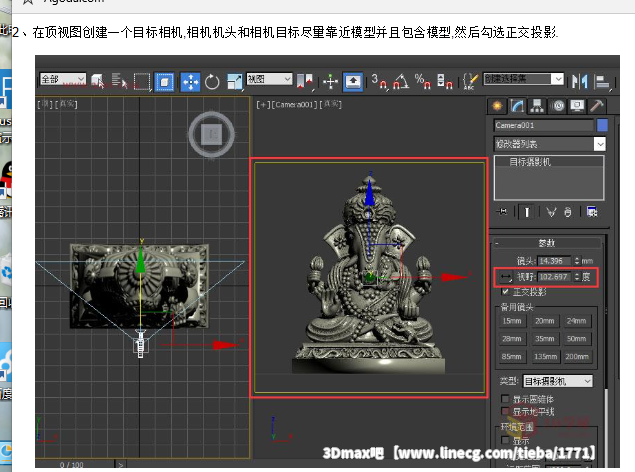This screenshot has height=472, width=635.
Task: Toggle the Angle Snap icon
Action: (x=401, y=81)
